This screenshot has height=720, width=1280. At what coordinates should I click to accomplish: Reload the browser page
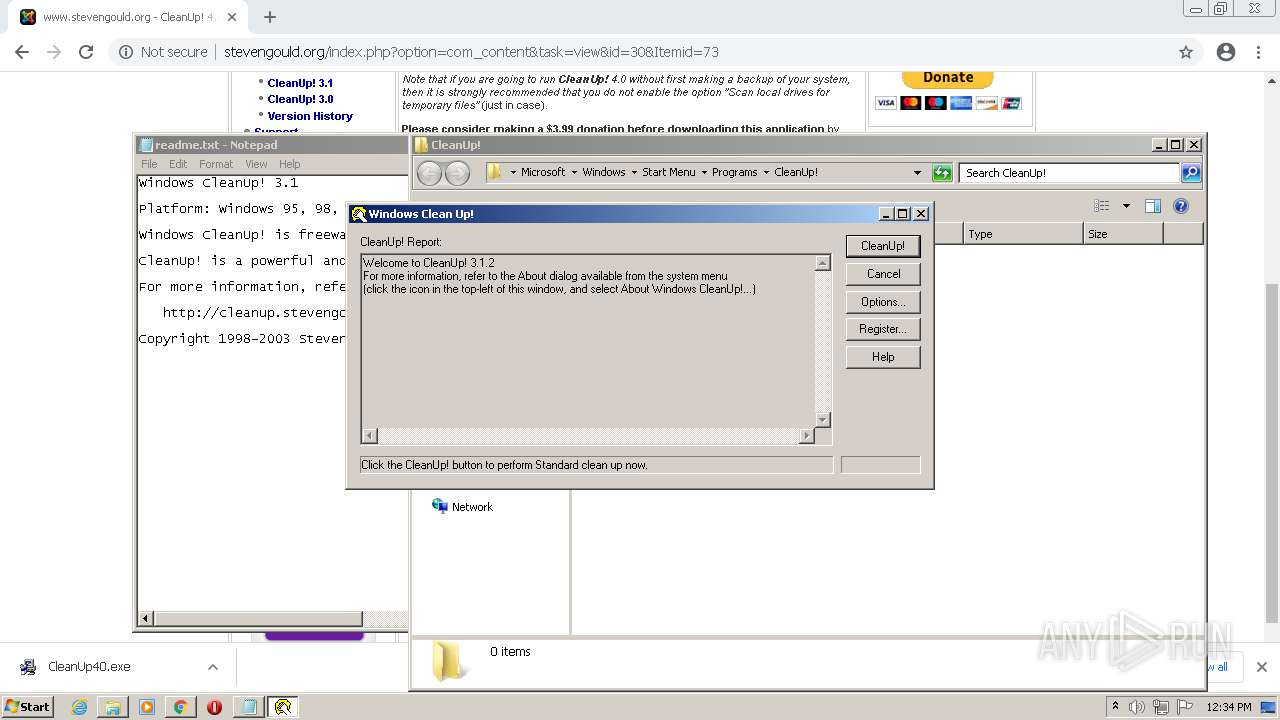point(86,52)
